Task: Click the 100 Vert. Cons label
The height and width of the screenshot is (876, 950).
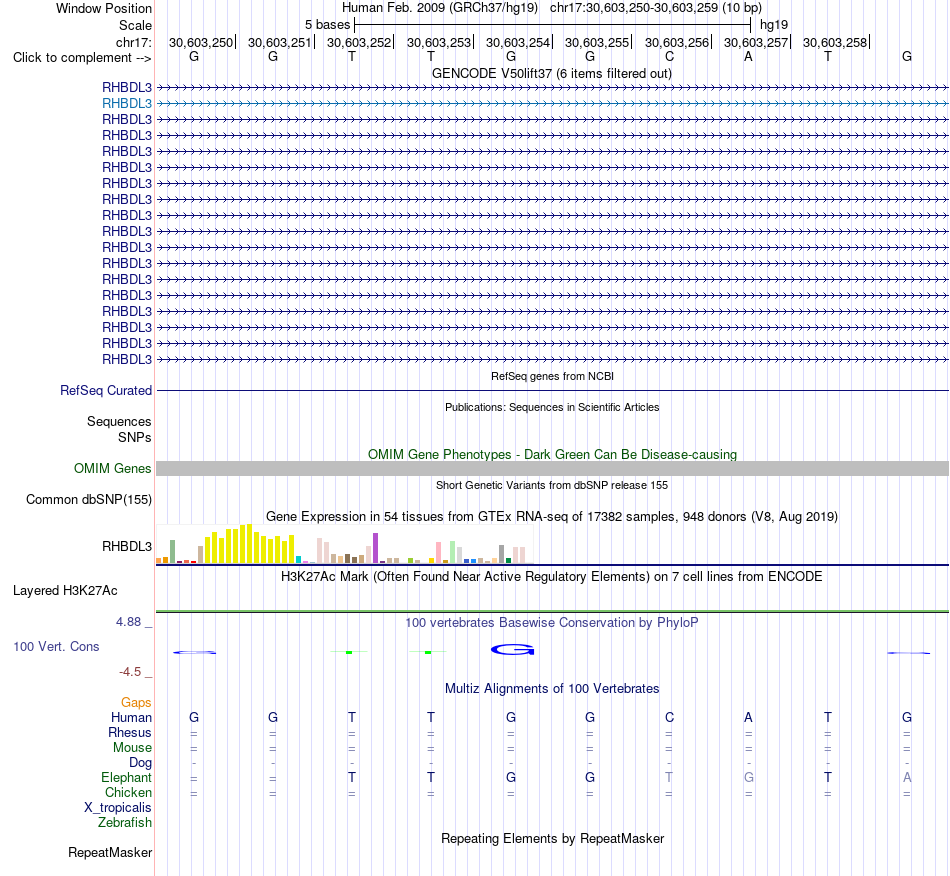Action: [x=56, y=646]
